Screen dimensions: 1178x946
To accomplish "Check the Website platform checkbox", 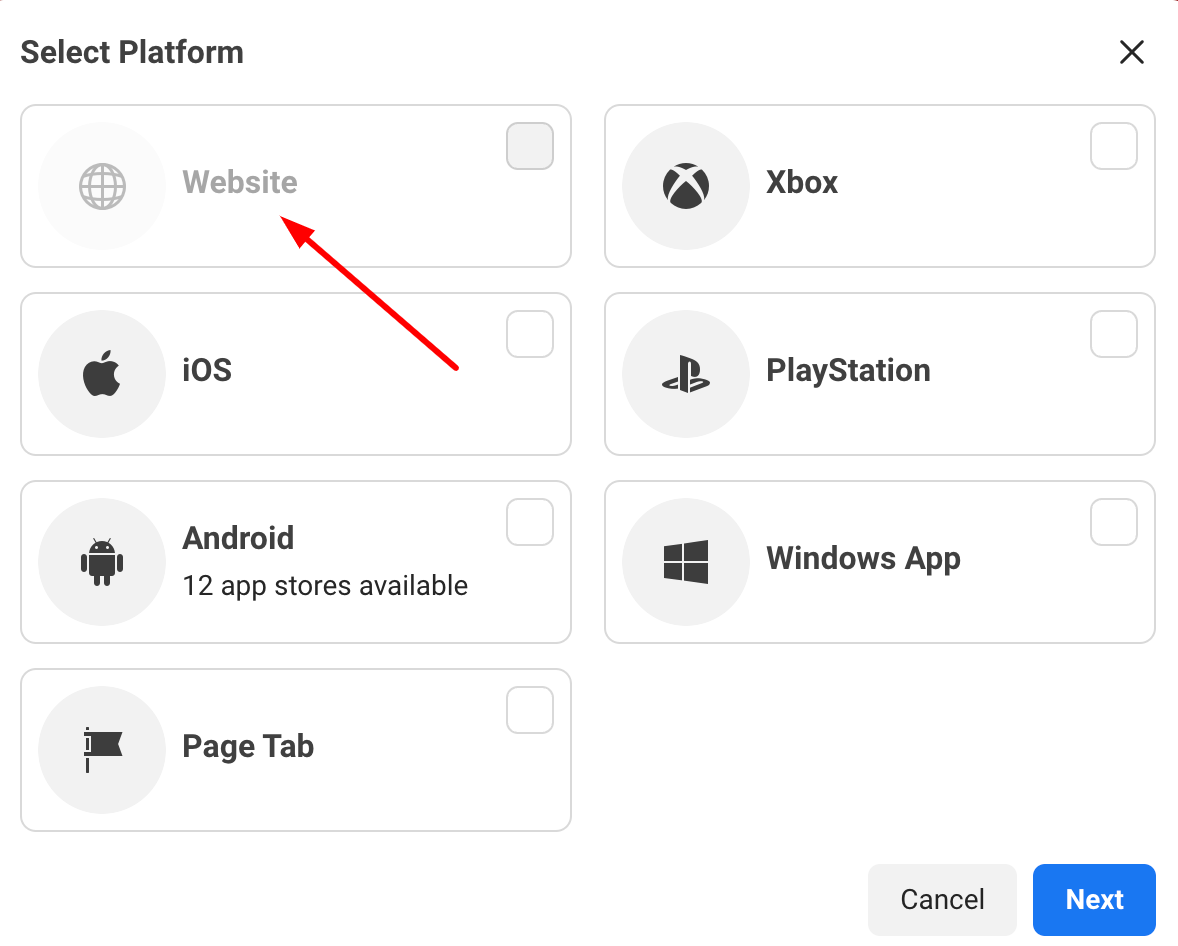I will 530,146.
